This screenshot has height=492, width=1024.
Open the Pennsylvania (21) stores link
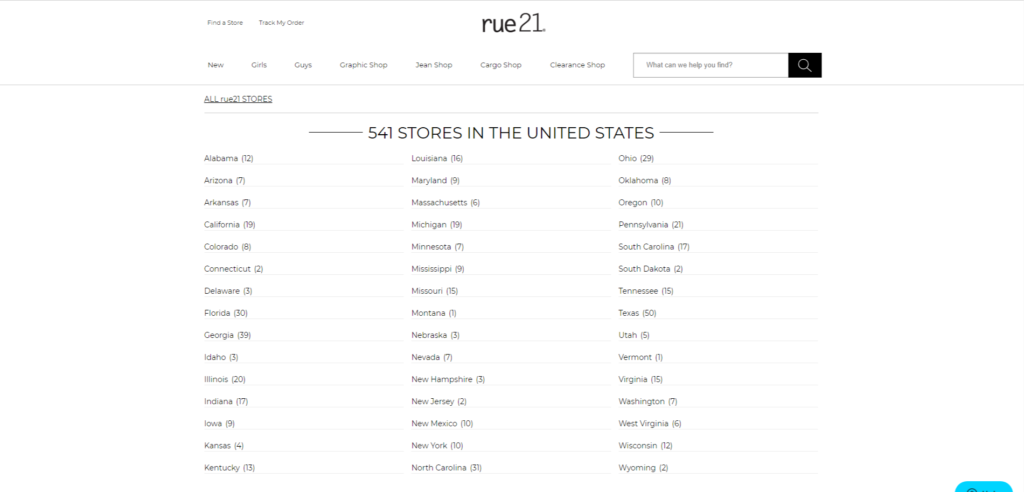pyautogui.click(x=650, y=225)
